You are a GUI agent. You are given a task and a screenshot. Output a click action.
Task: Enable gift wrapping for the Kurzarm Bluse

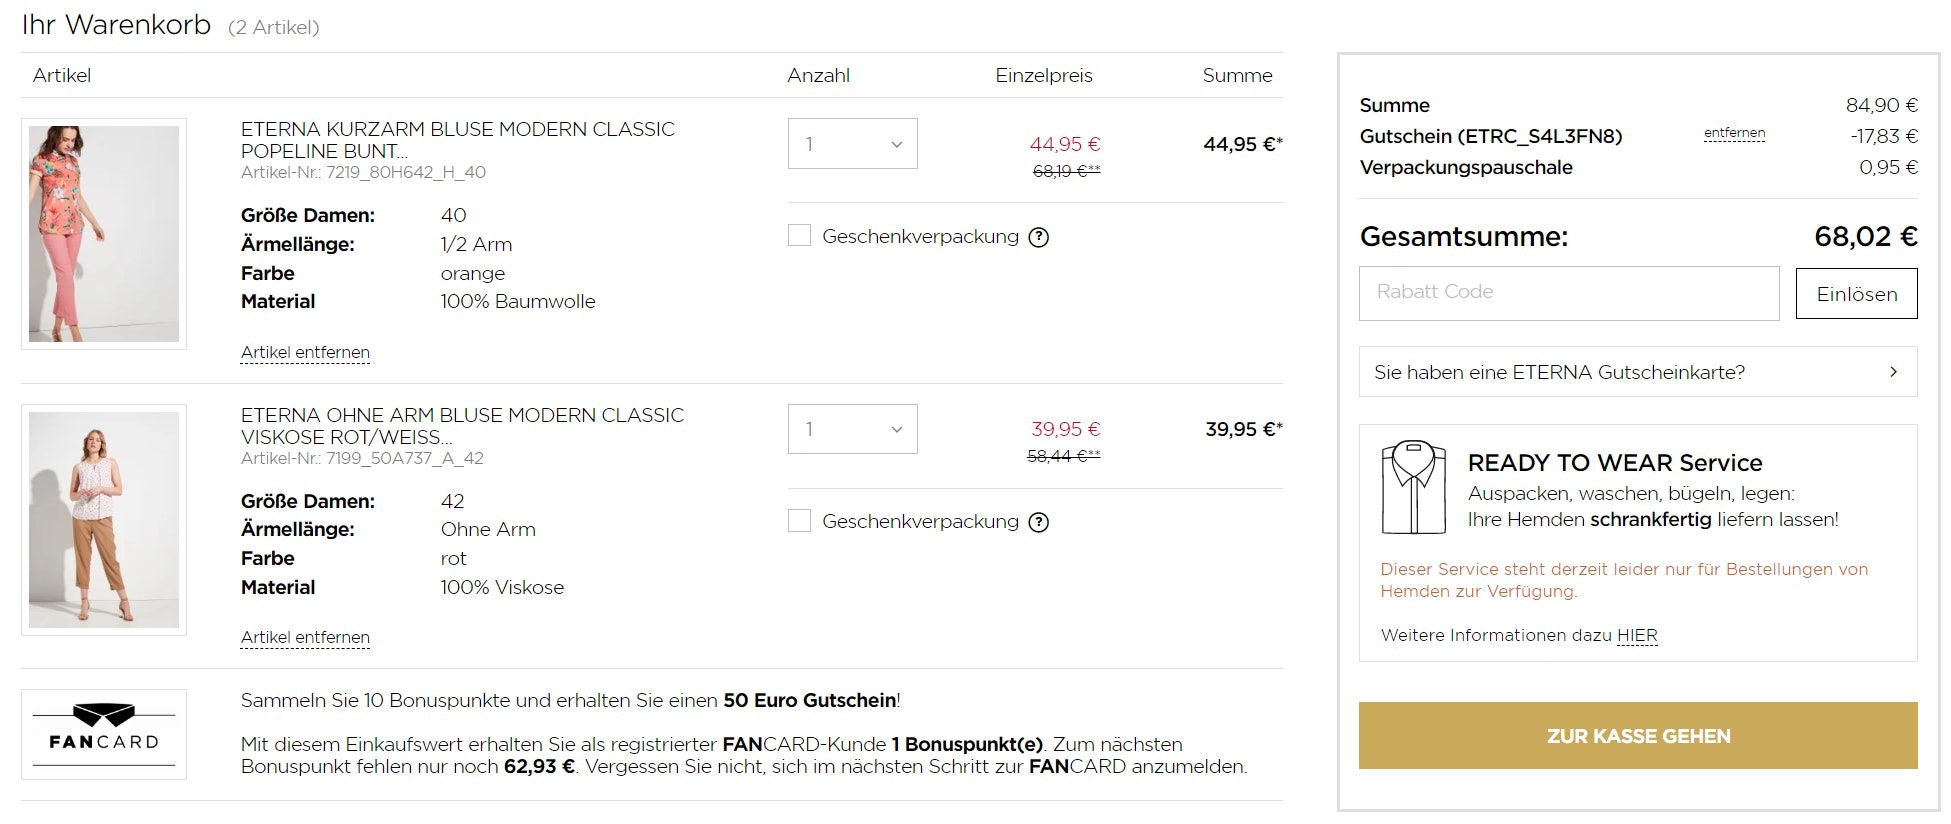800,236
